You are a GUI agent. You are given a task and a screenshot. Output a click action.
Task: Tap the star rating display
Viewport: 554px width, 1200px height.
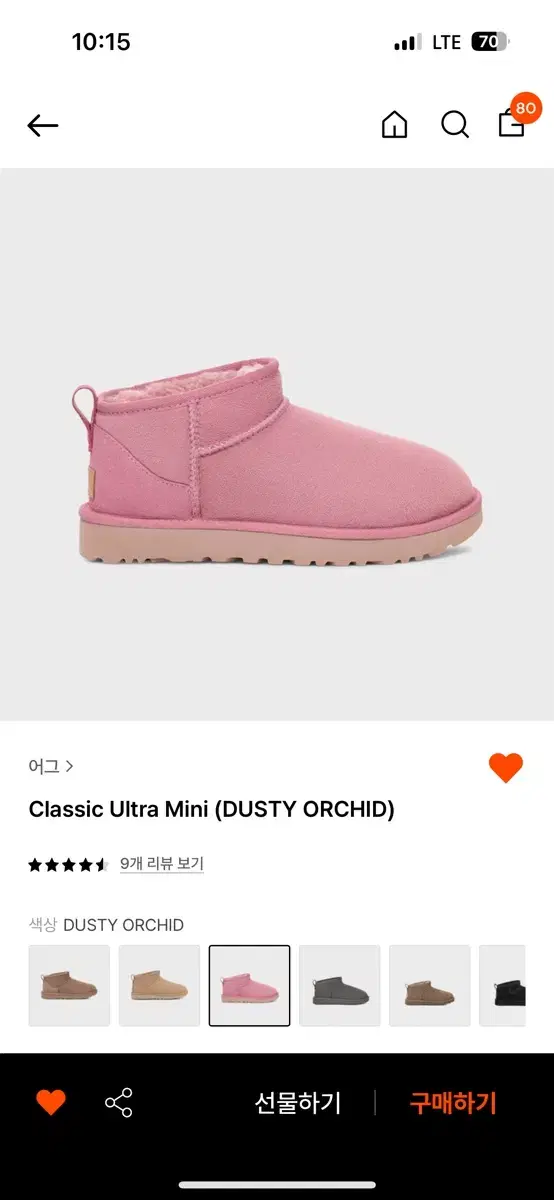point(68,865)
